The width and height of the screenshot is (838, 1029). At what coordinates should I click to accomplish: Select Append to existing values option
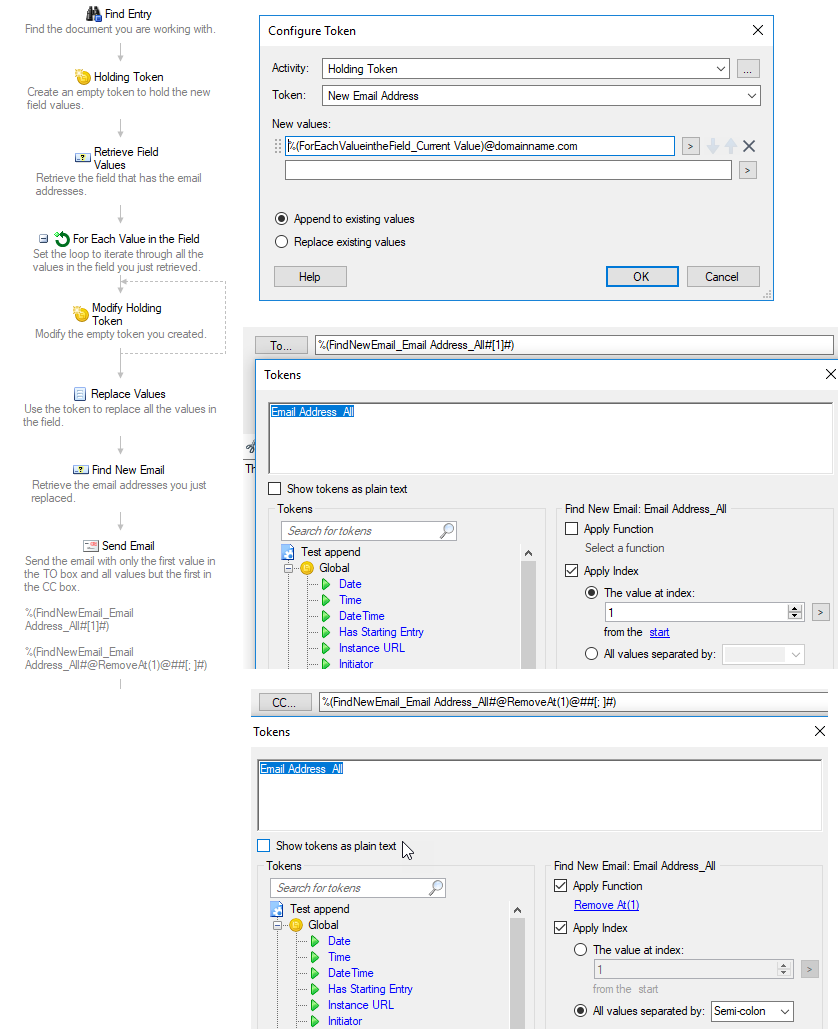pos(282,219)
